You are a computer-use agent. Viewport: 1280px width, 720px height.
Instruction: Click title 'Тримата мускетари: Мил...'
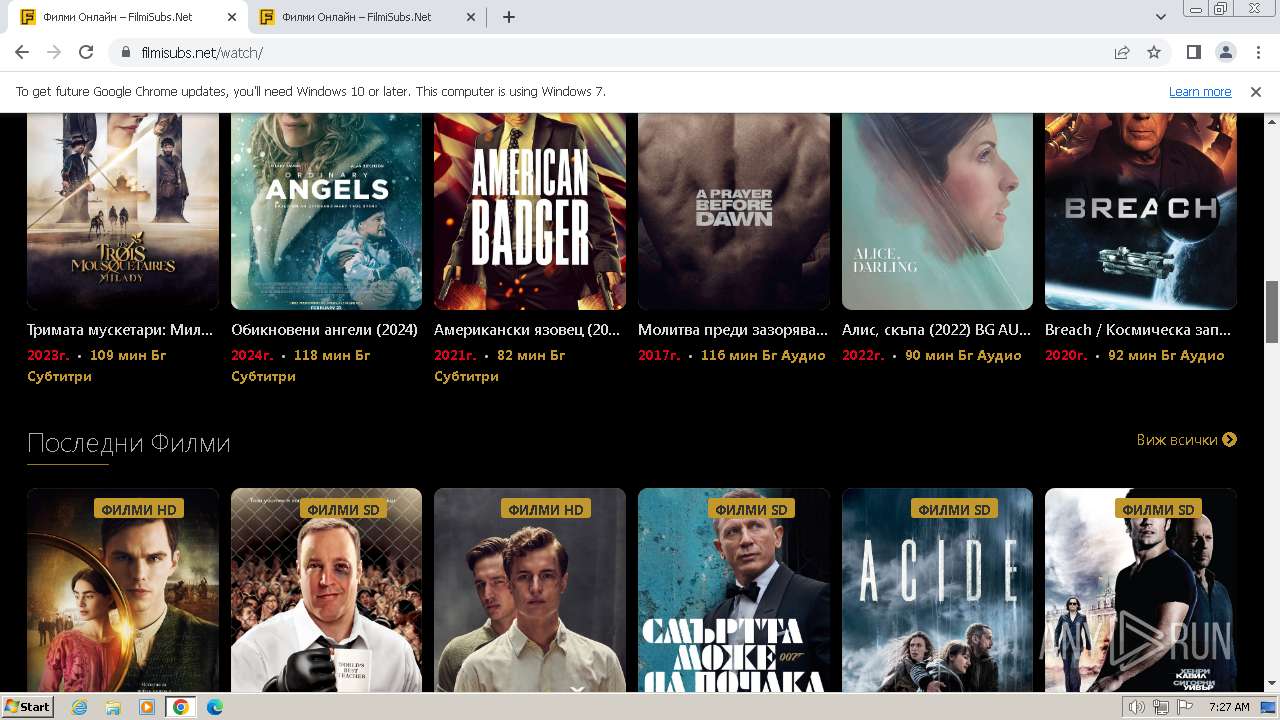coord(120,330)
